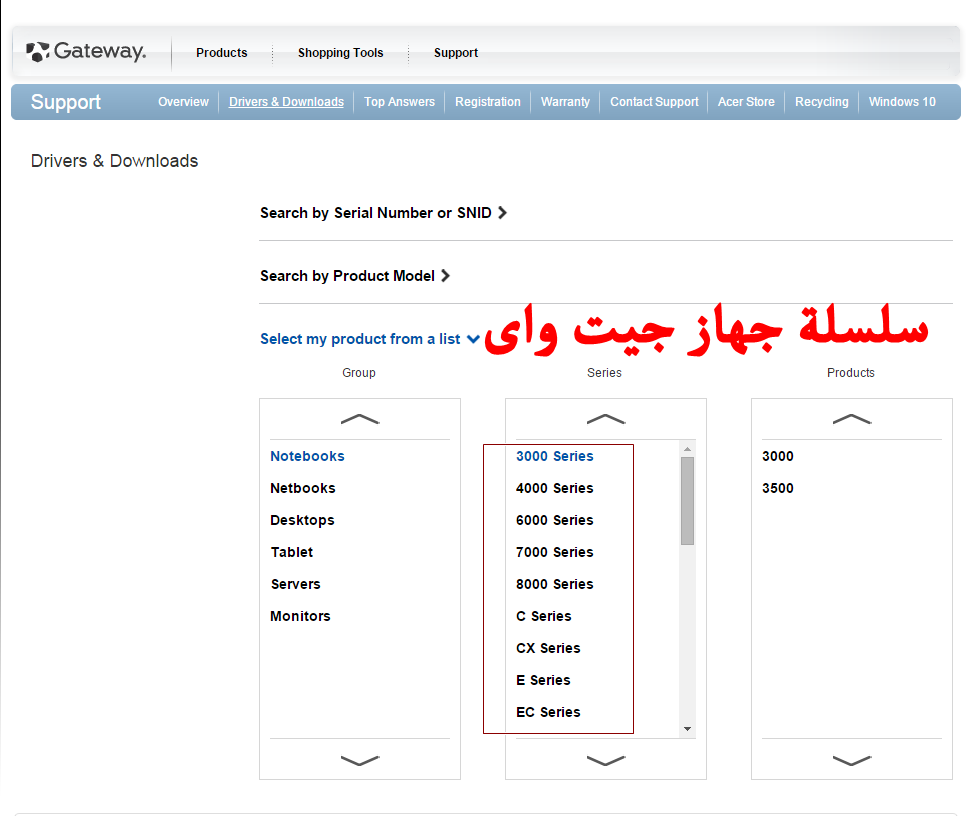970x816 pixels.
Task: Click the Products list down arrow
Action: 852,760
